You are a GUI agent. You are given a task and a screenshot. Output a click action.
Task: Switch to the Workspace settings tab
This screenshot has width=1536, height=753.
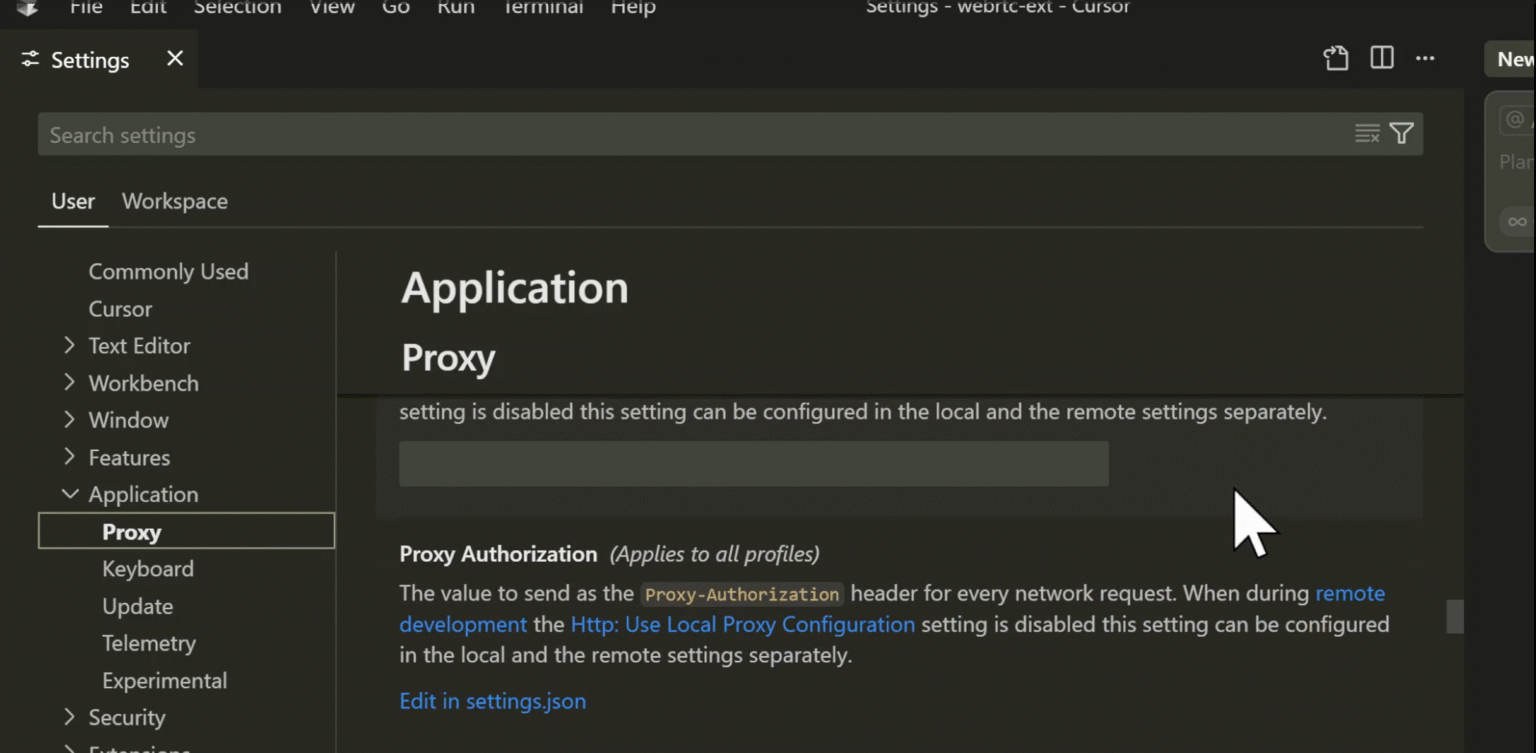175,201
